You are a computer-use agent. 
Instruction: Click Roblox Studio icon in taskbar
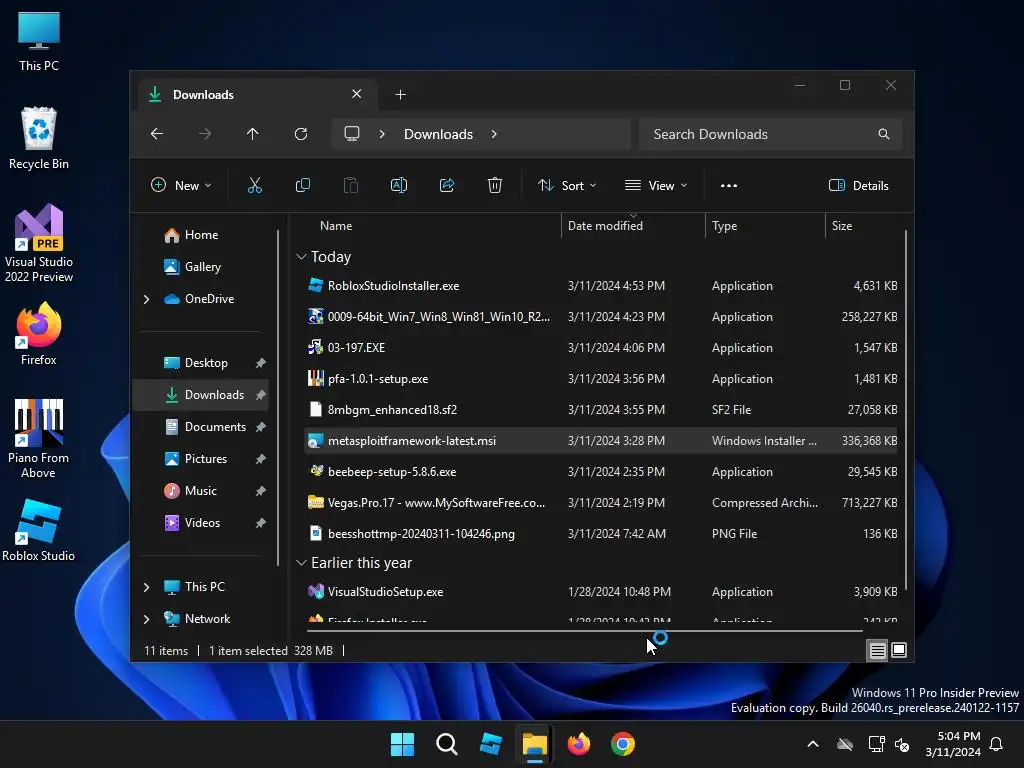tap(490, 744)
